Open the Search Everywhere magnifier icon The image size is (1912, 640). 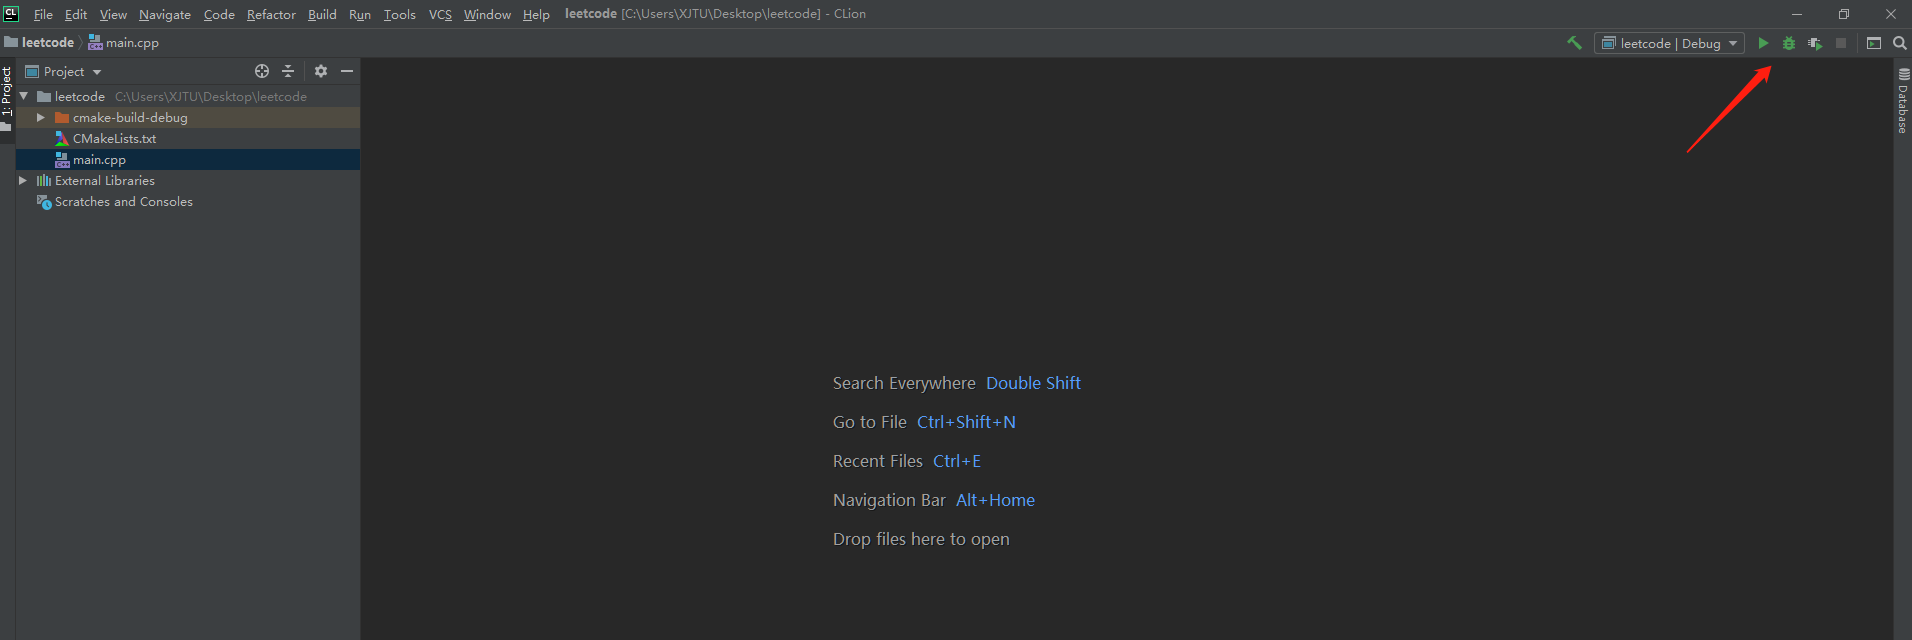tap(1900, 43)
